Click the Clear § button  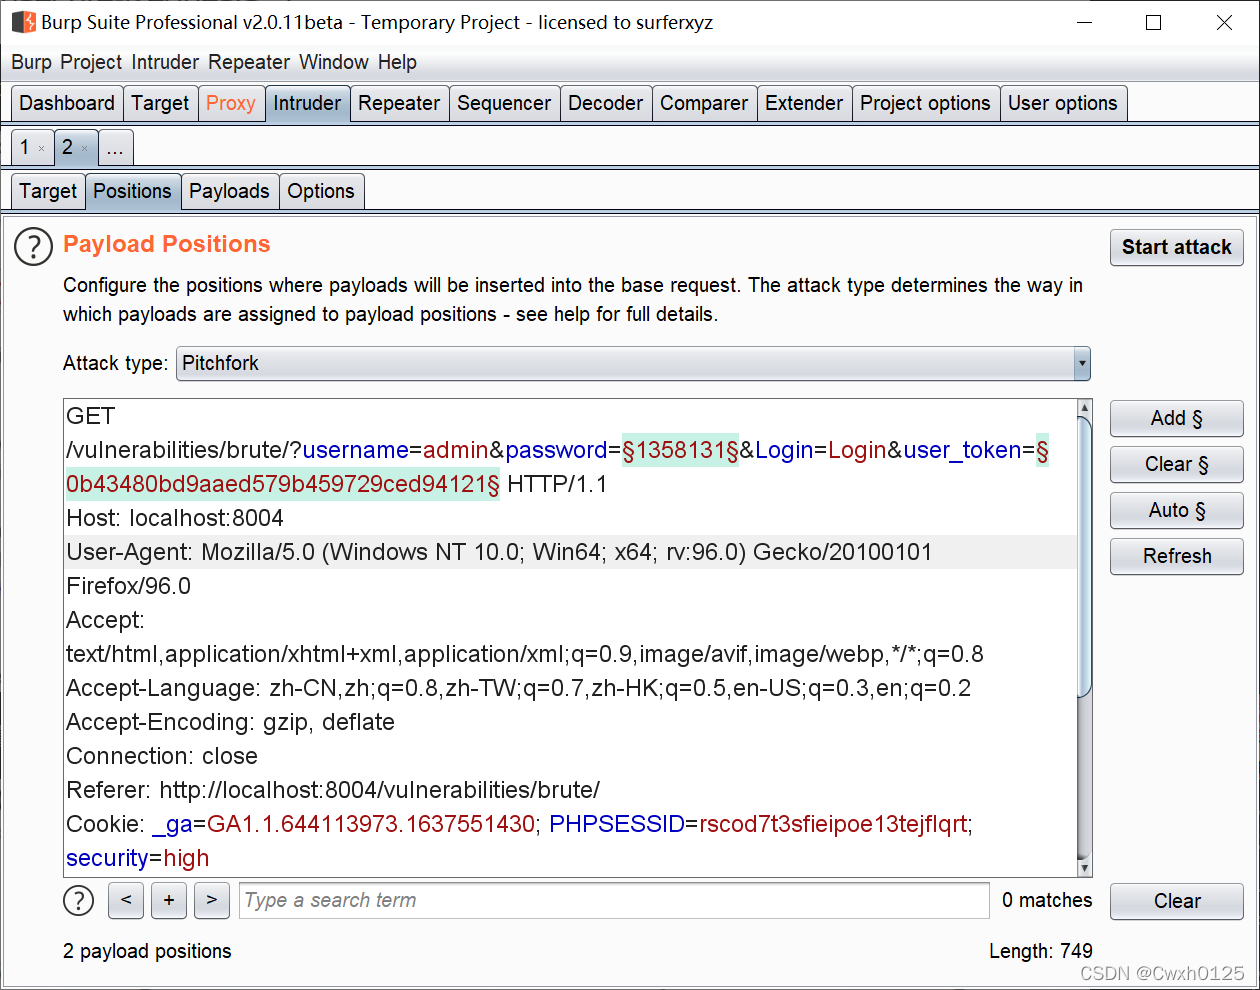(x=1177, y=464)
